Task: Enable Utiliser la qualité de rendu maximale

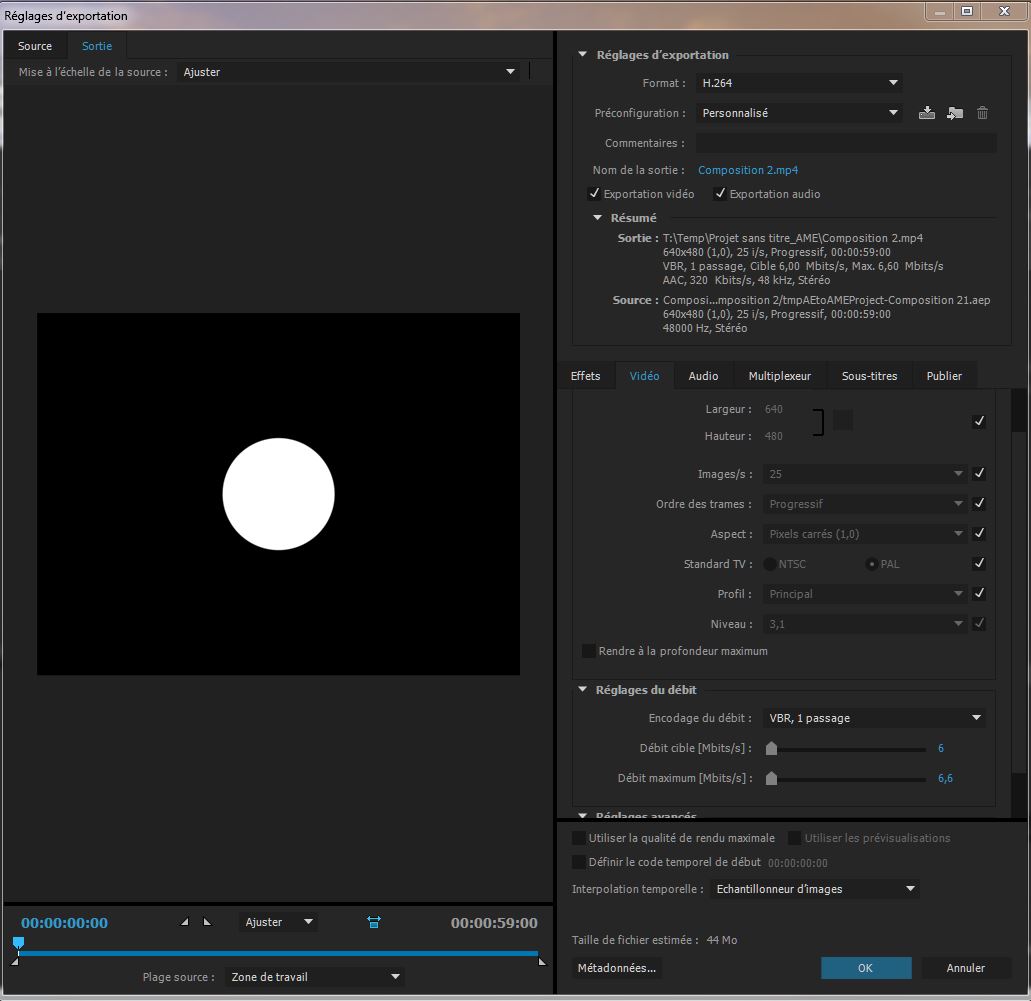Action: coord(579,838)
